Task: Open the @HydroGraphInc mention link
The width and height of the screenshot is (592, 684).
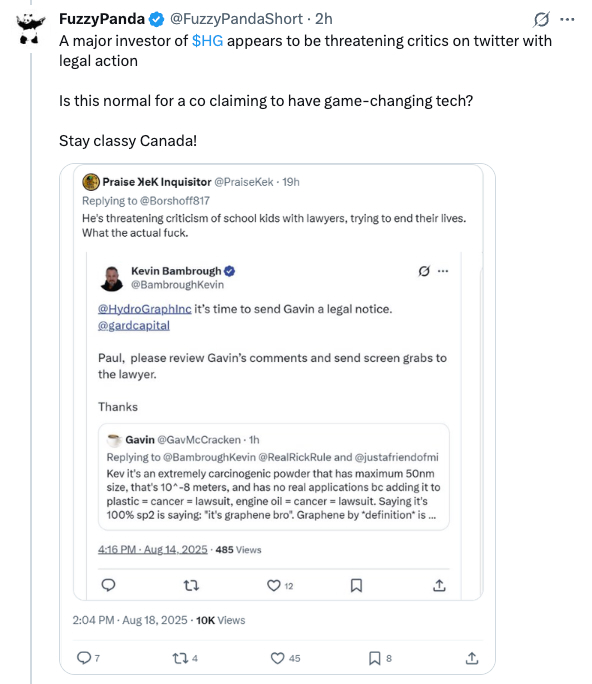Action: point(144,309)
